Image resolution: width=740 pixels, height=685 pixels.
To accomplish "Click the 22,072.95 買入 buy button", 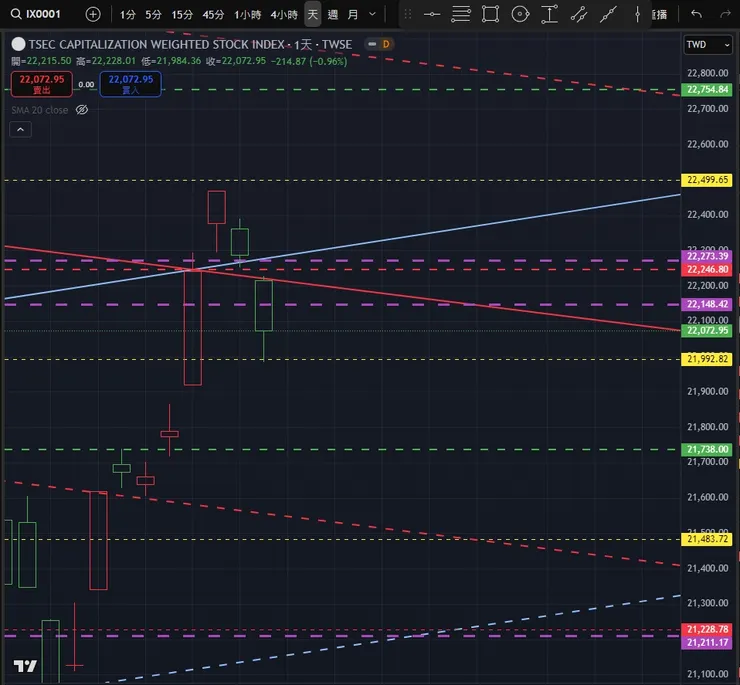I will 131,84.
